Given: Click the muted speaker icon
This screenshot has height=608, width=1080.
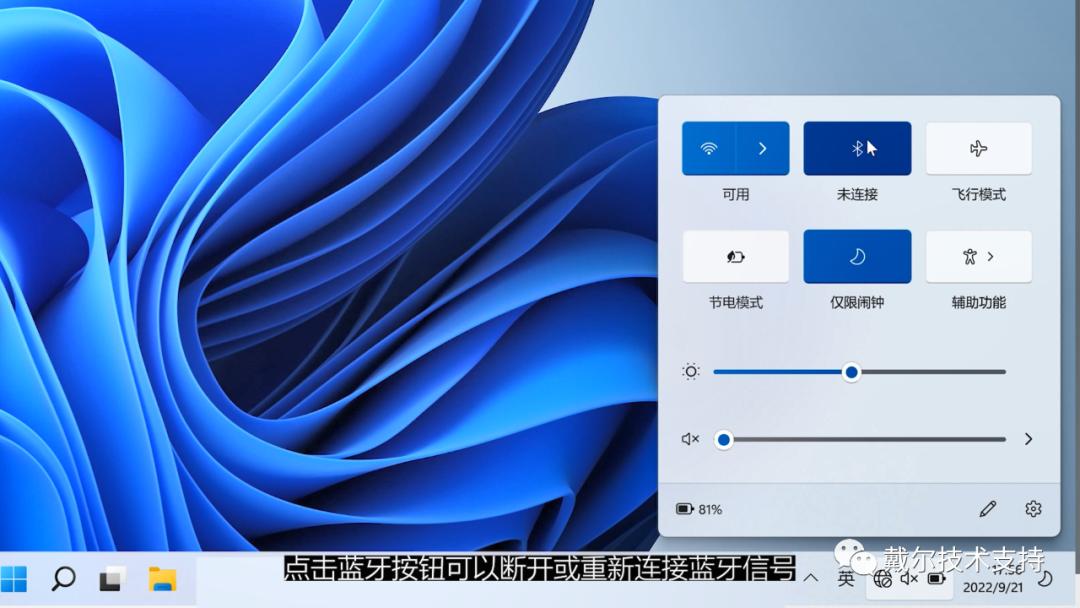Looking at the screenshot, I should click(689, 439).
